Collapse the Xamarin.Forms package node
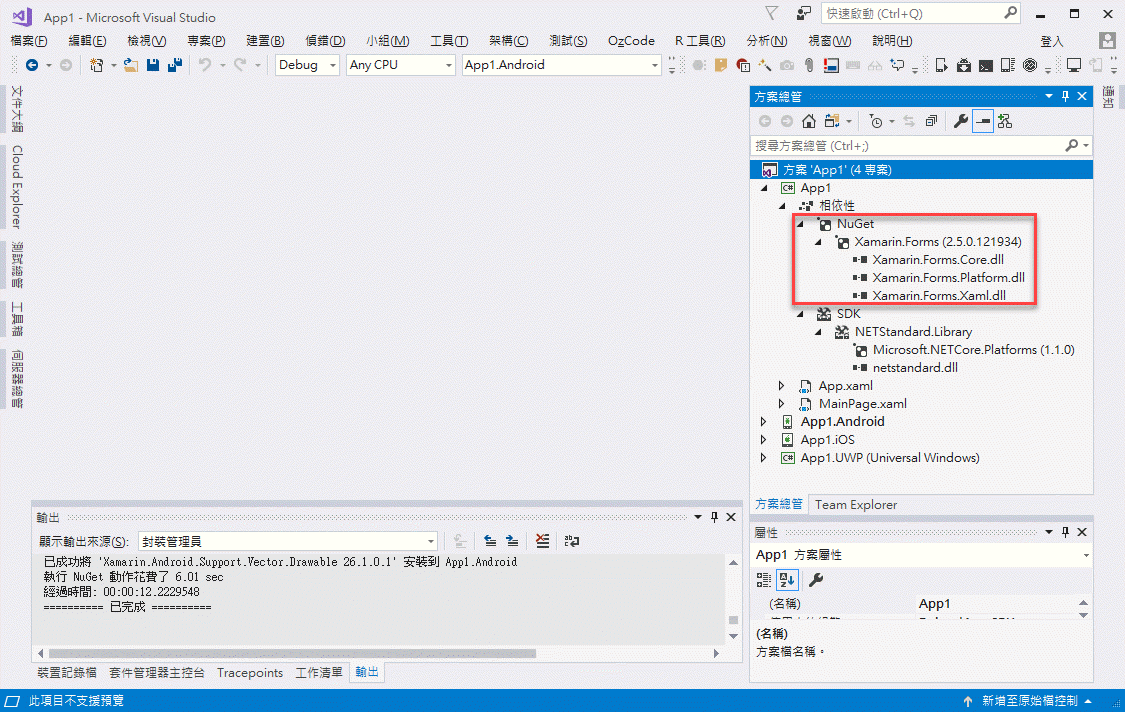 coord(818,242)
